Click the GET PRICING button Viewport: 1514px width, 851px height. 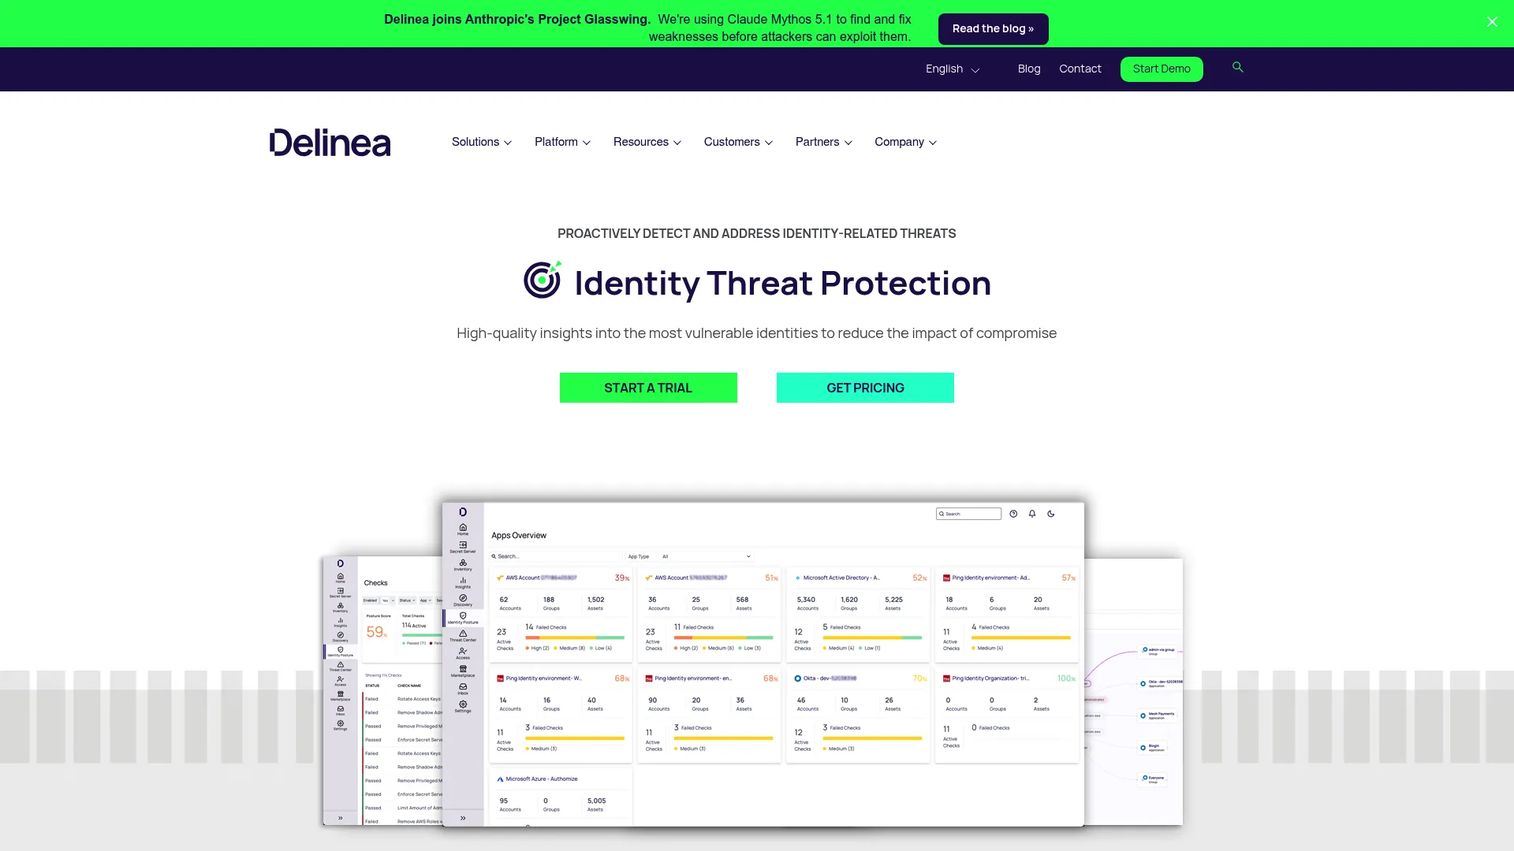click(x=865, y=388)
